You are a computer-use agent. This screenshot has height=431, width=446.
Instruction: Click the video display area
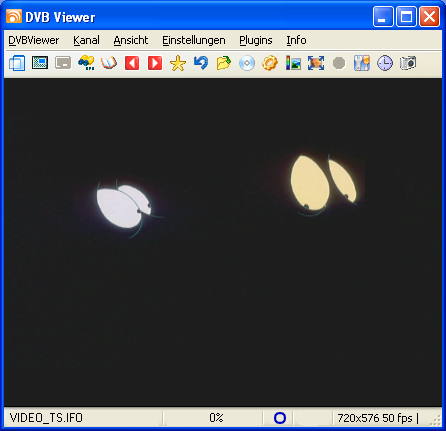coord(223,242)
